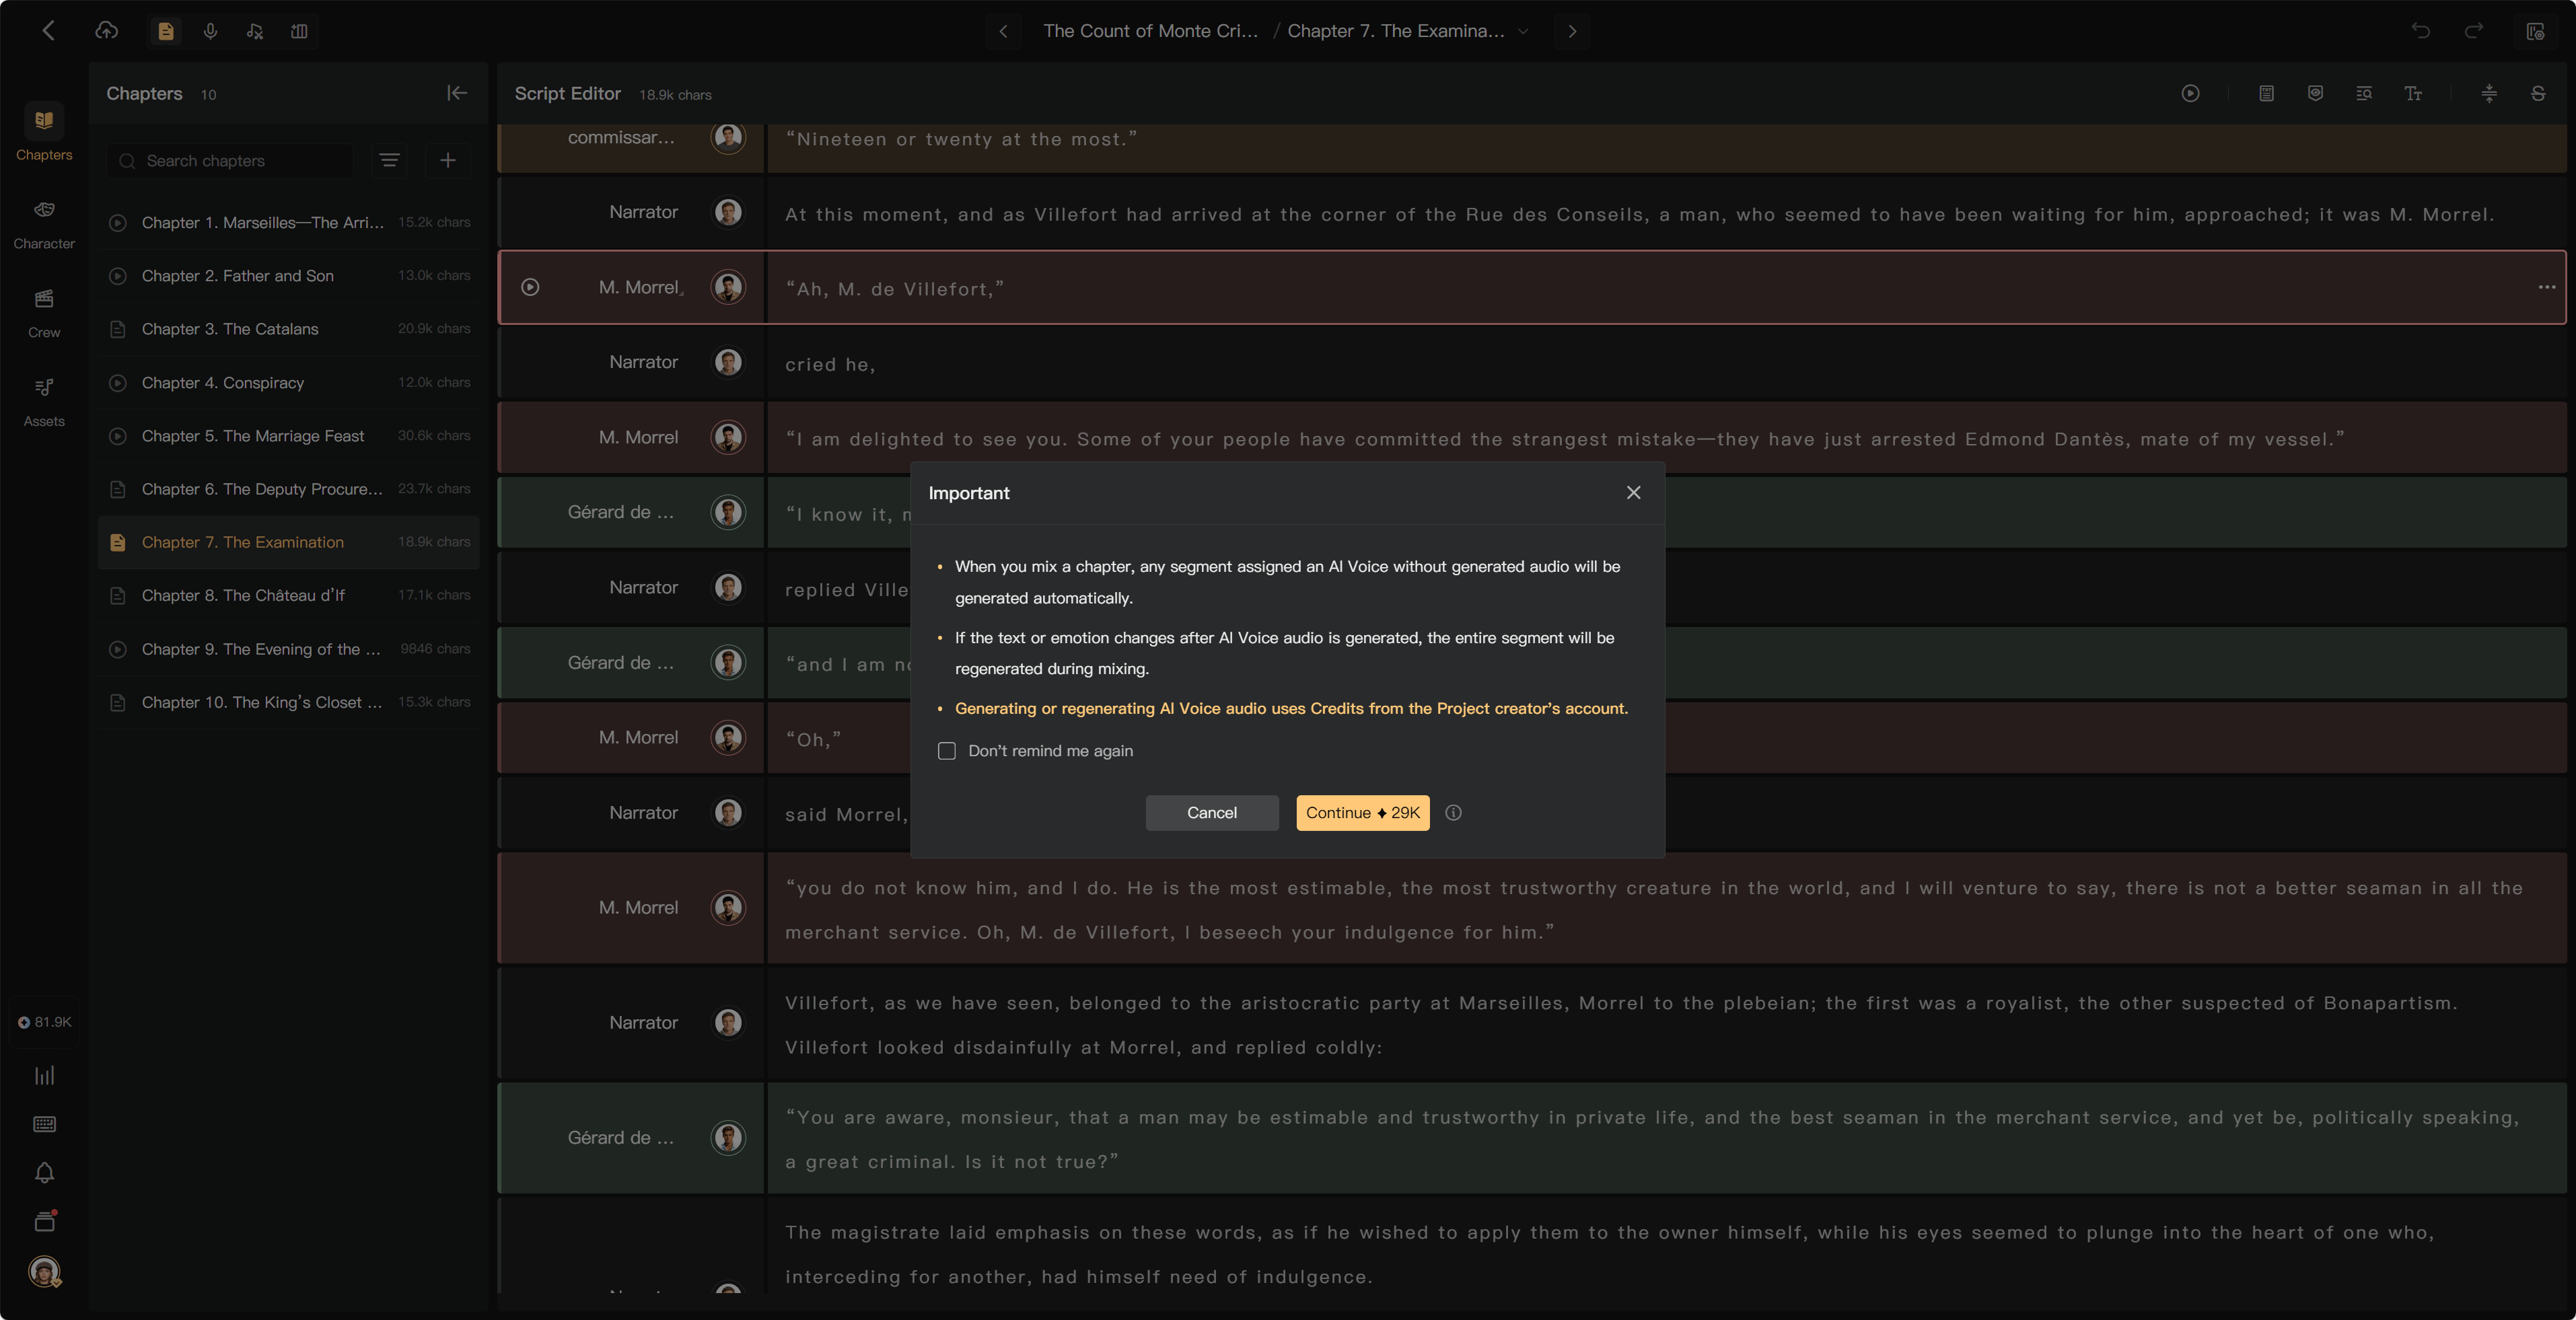Open the music mixing mode icon
The height and width of the screenshot is (1320, 2576).
pyautogui.click(x=255, y=31)
